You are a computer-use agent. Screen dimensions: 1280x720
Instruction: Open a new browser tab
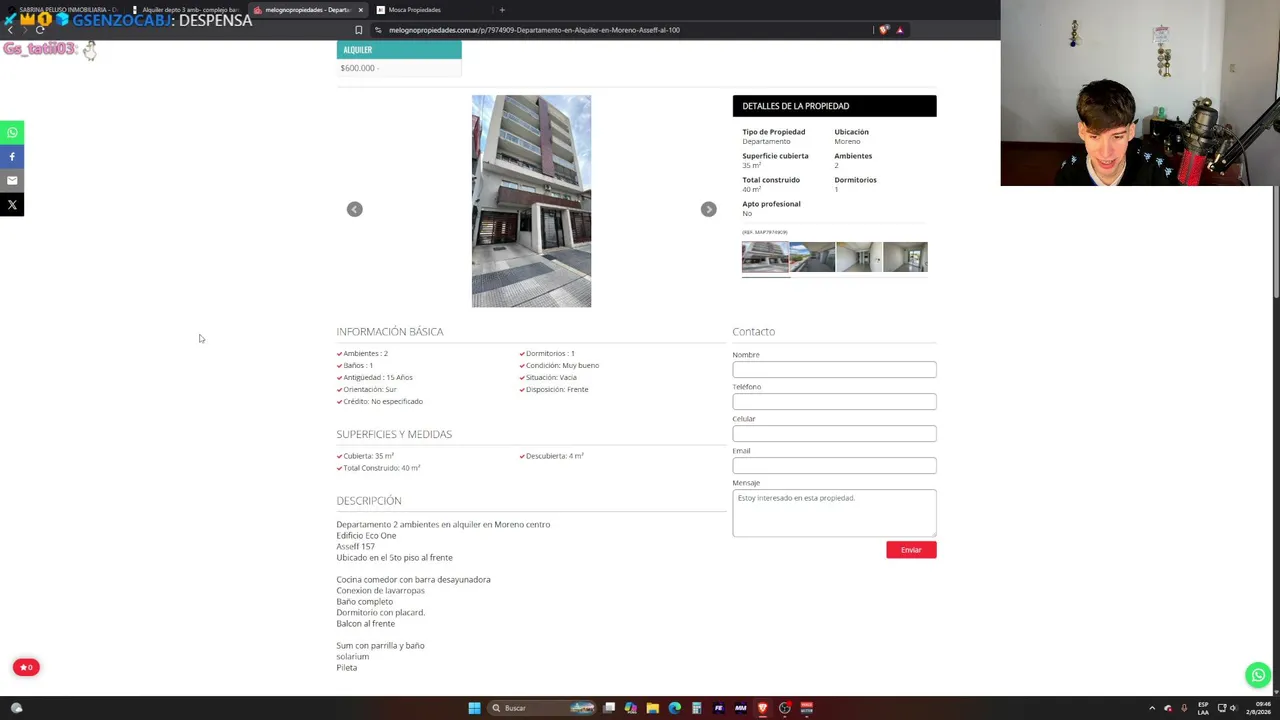pos(502,10)
